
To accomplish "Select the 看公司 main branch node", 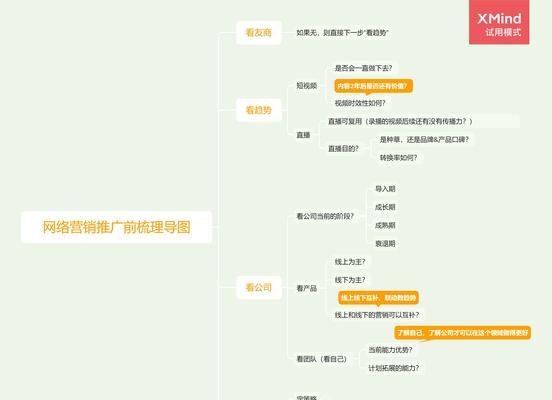I will [259, 288].
